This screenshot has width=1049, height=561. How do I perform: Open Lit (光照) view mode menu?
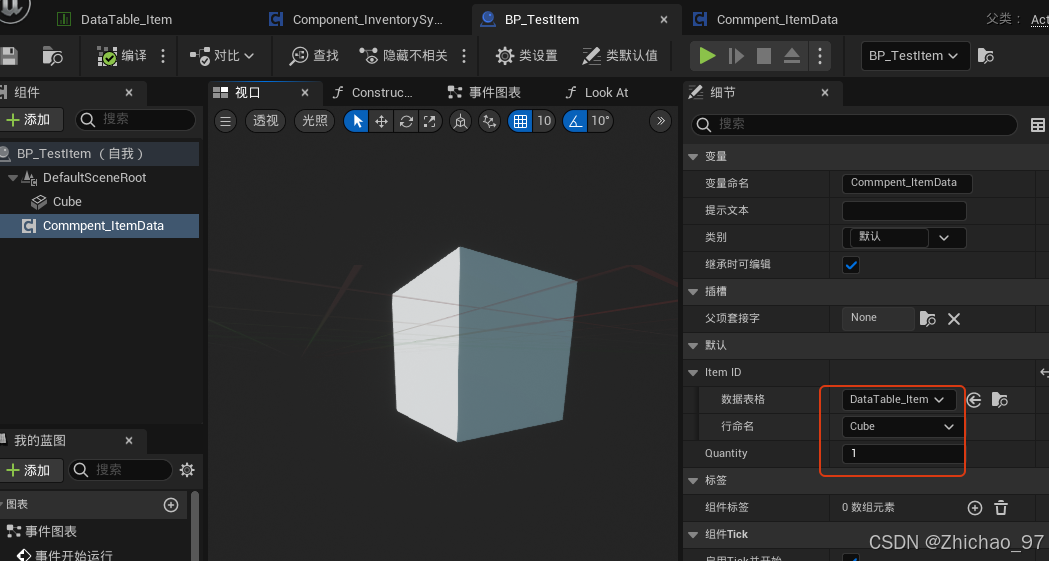(x=314, y=121)
